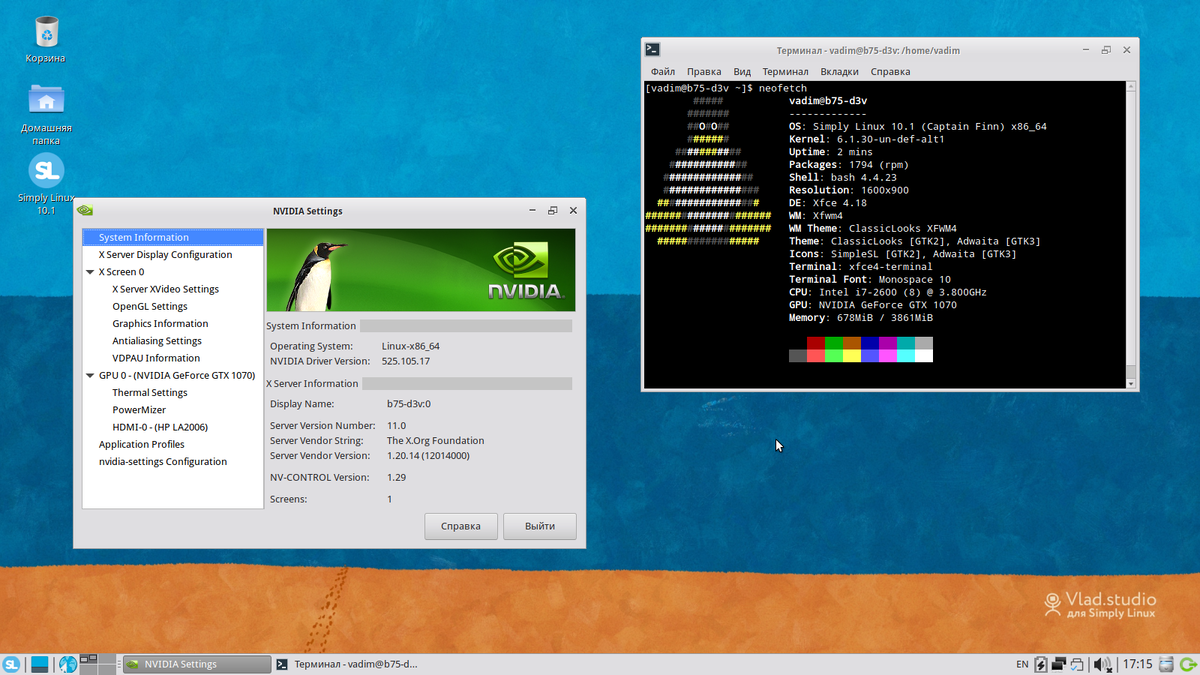1200x675 pixels.
Task: Open the 17:15 panel clock
Action: 1137,664
